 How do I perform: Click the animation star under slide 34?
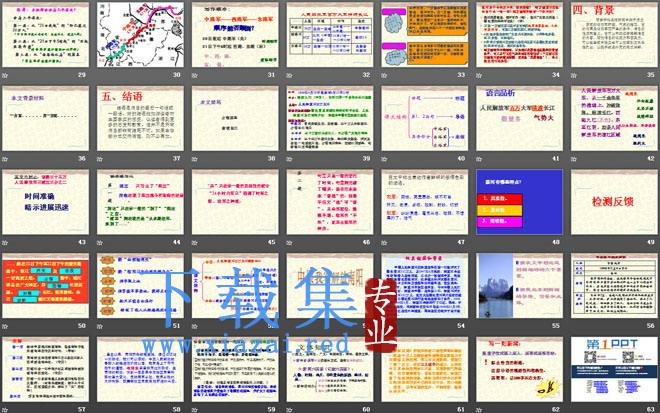[x=479, y=76]
